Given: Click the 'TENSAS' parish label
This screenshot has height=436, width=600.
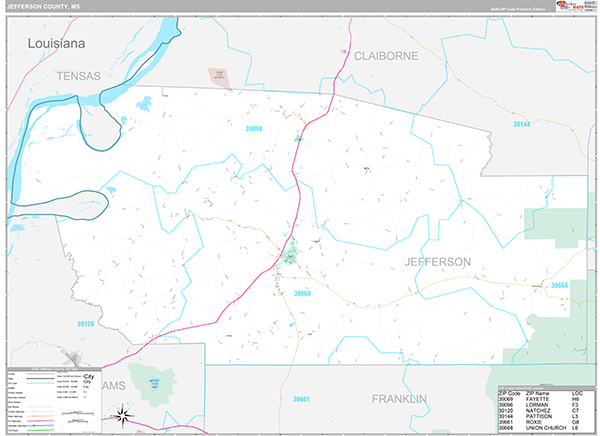Looking at the screenshot, I should 79,76.
